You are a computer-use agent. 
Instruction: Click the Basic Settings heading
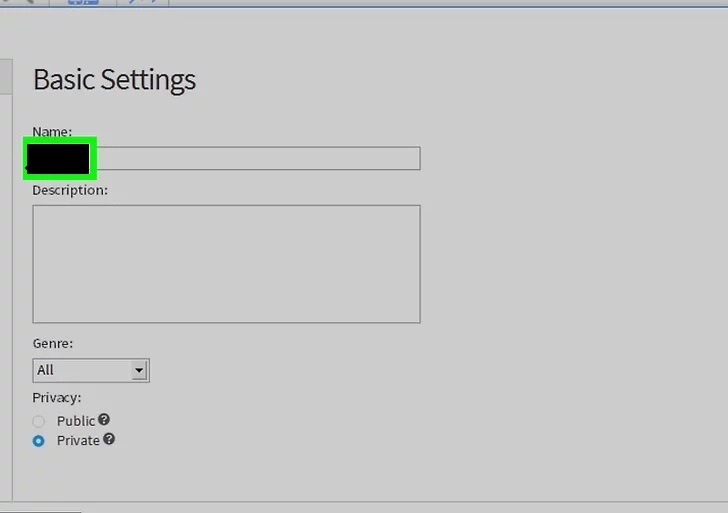114,80
